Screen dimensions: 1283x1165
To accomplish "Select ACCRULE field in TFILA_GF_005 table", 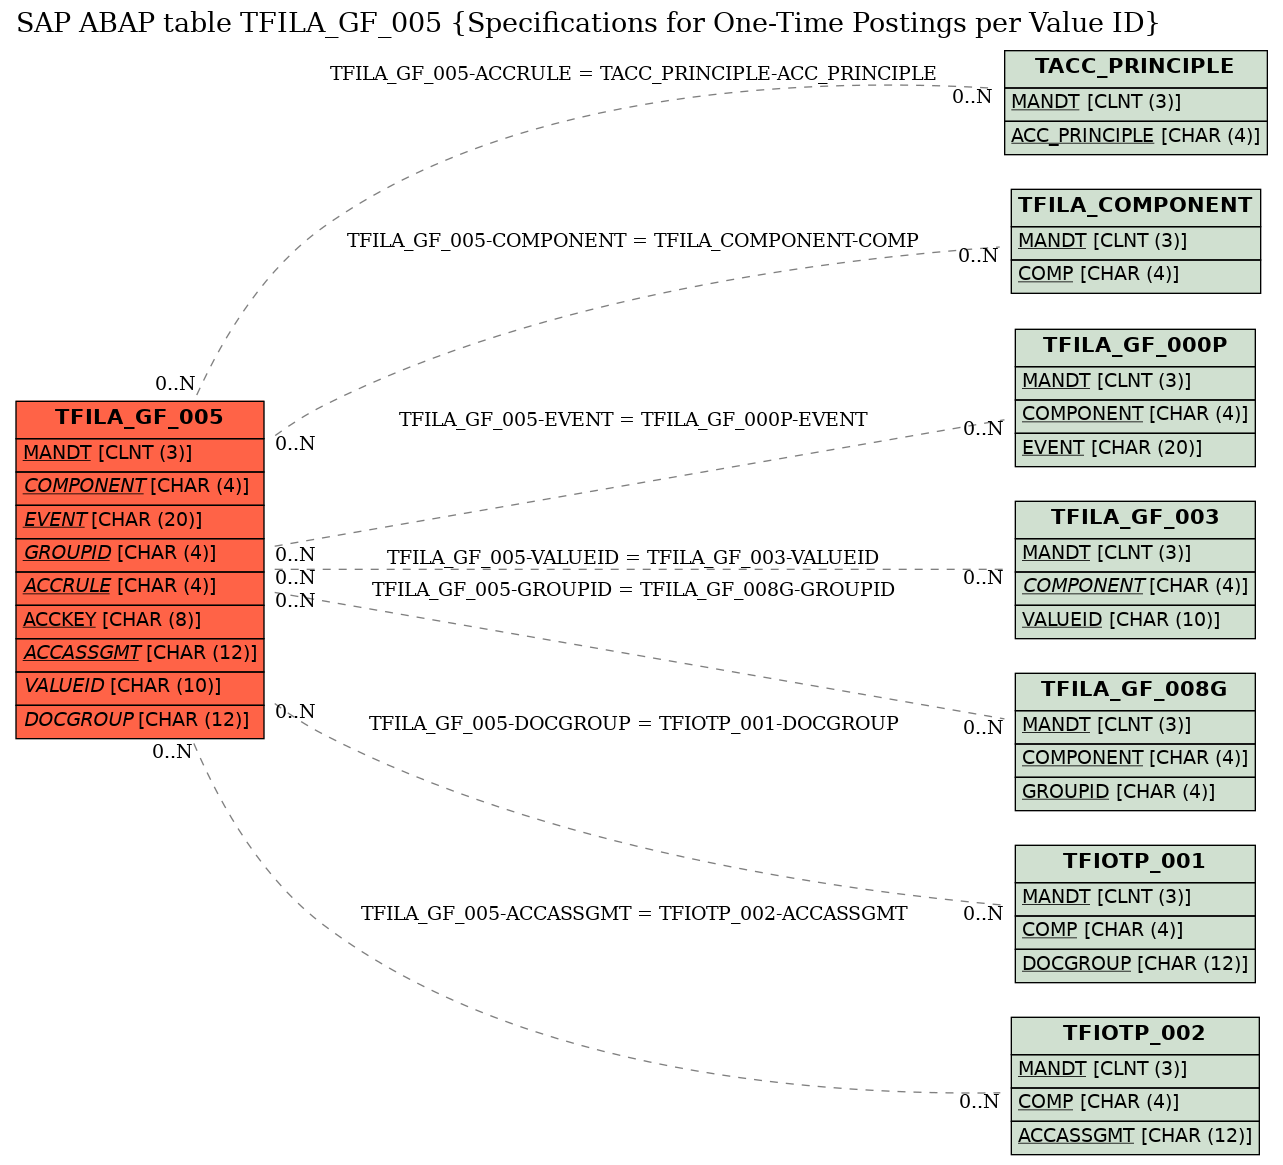I will (140, 587).
